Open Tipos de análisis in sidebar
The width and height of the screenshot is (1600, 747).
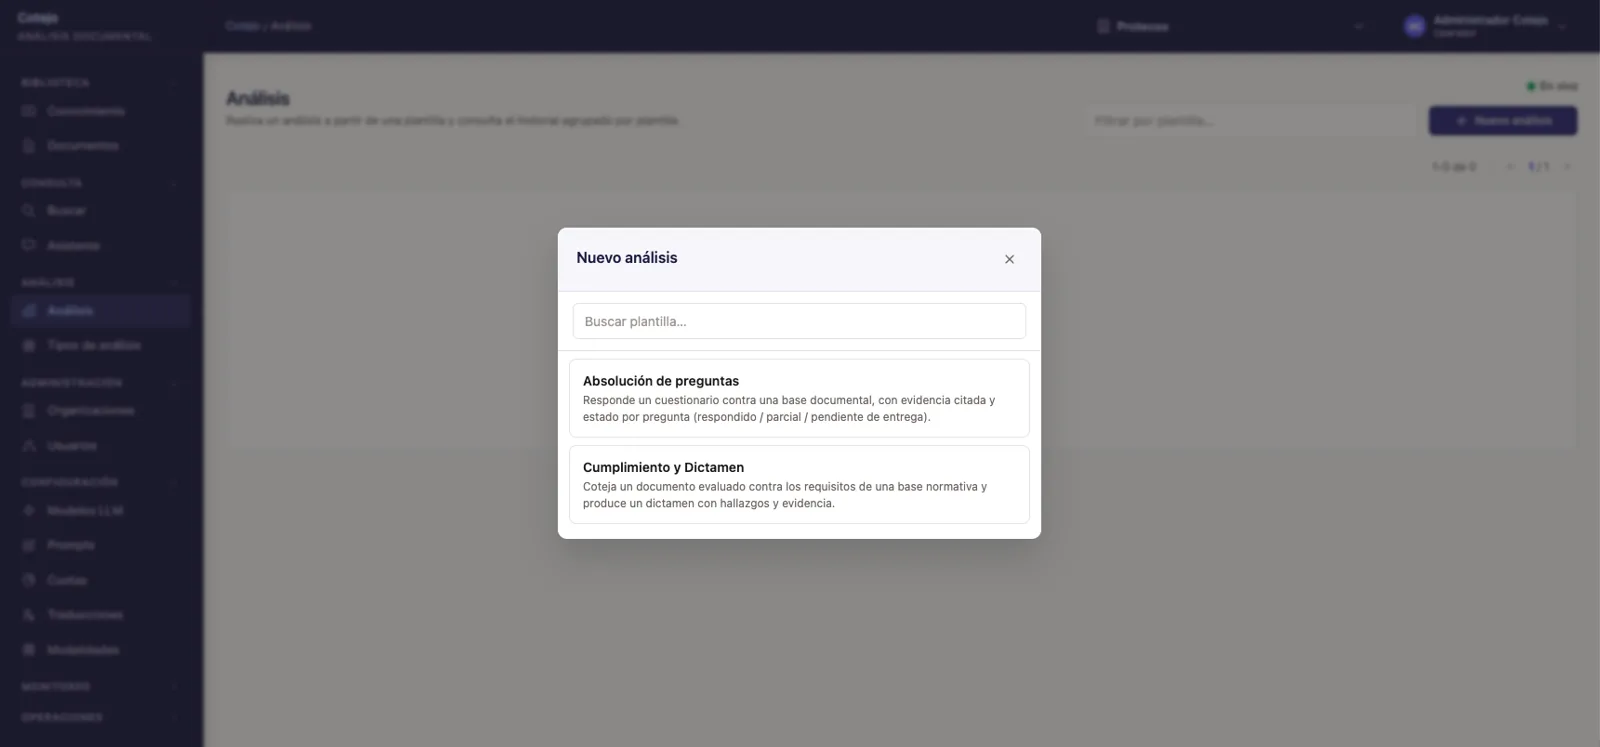[100, 346]
